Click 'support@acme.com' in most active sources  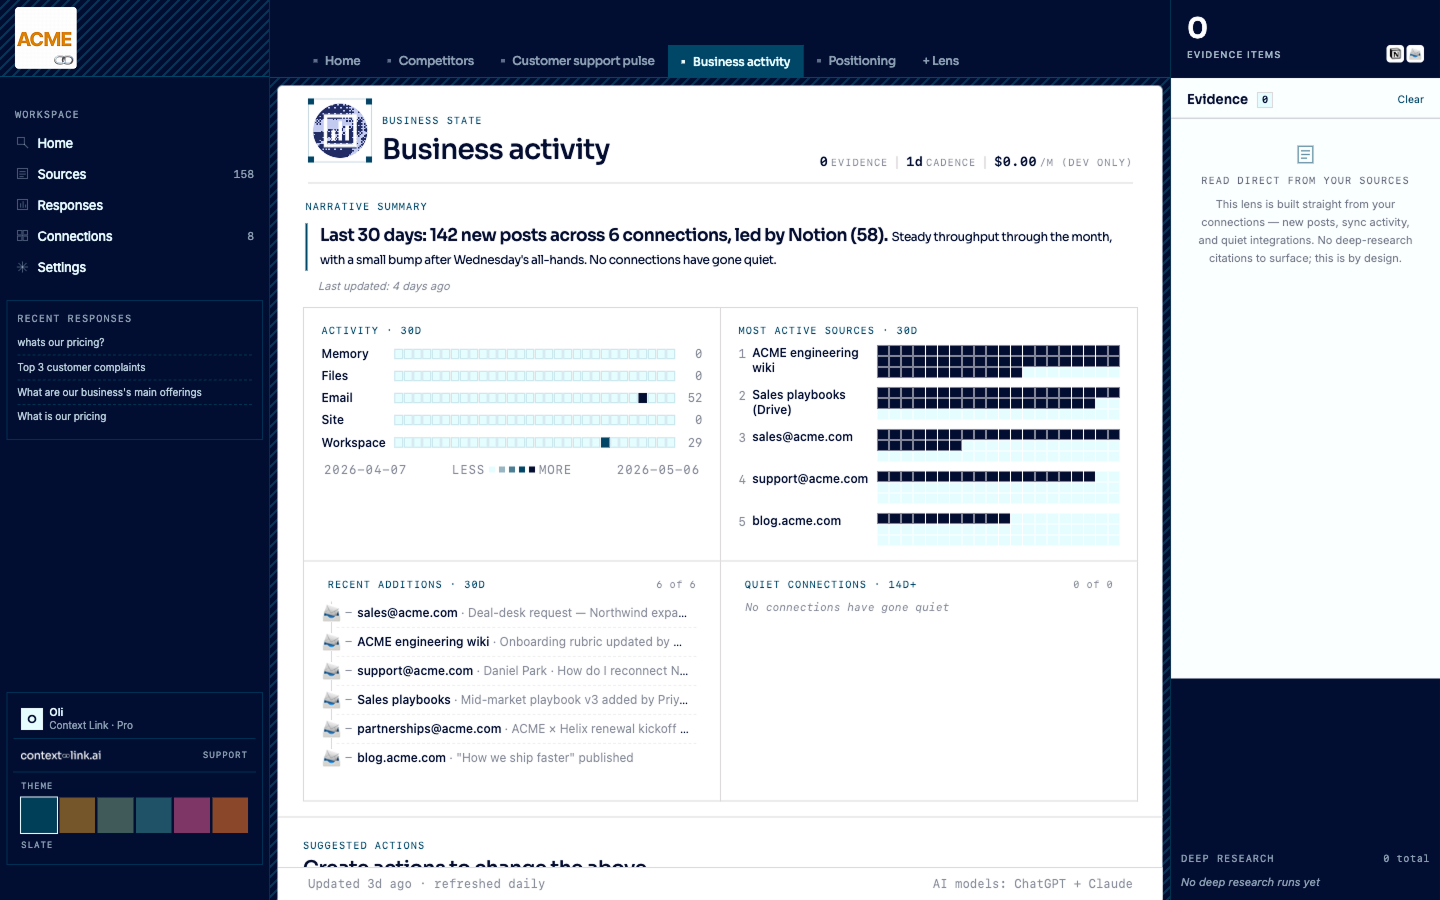[810, 479]
